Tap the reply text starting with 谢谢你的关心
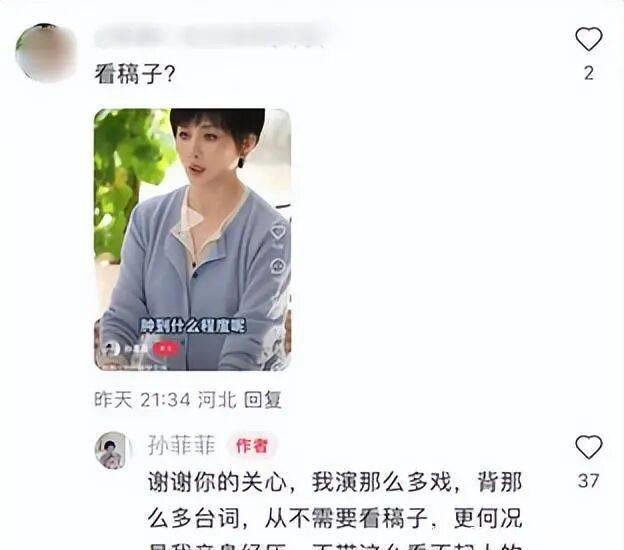The height and width of the screenshot is (550, 624). pos(335,510)
